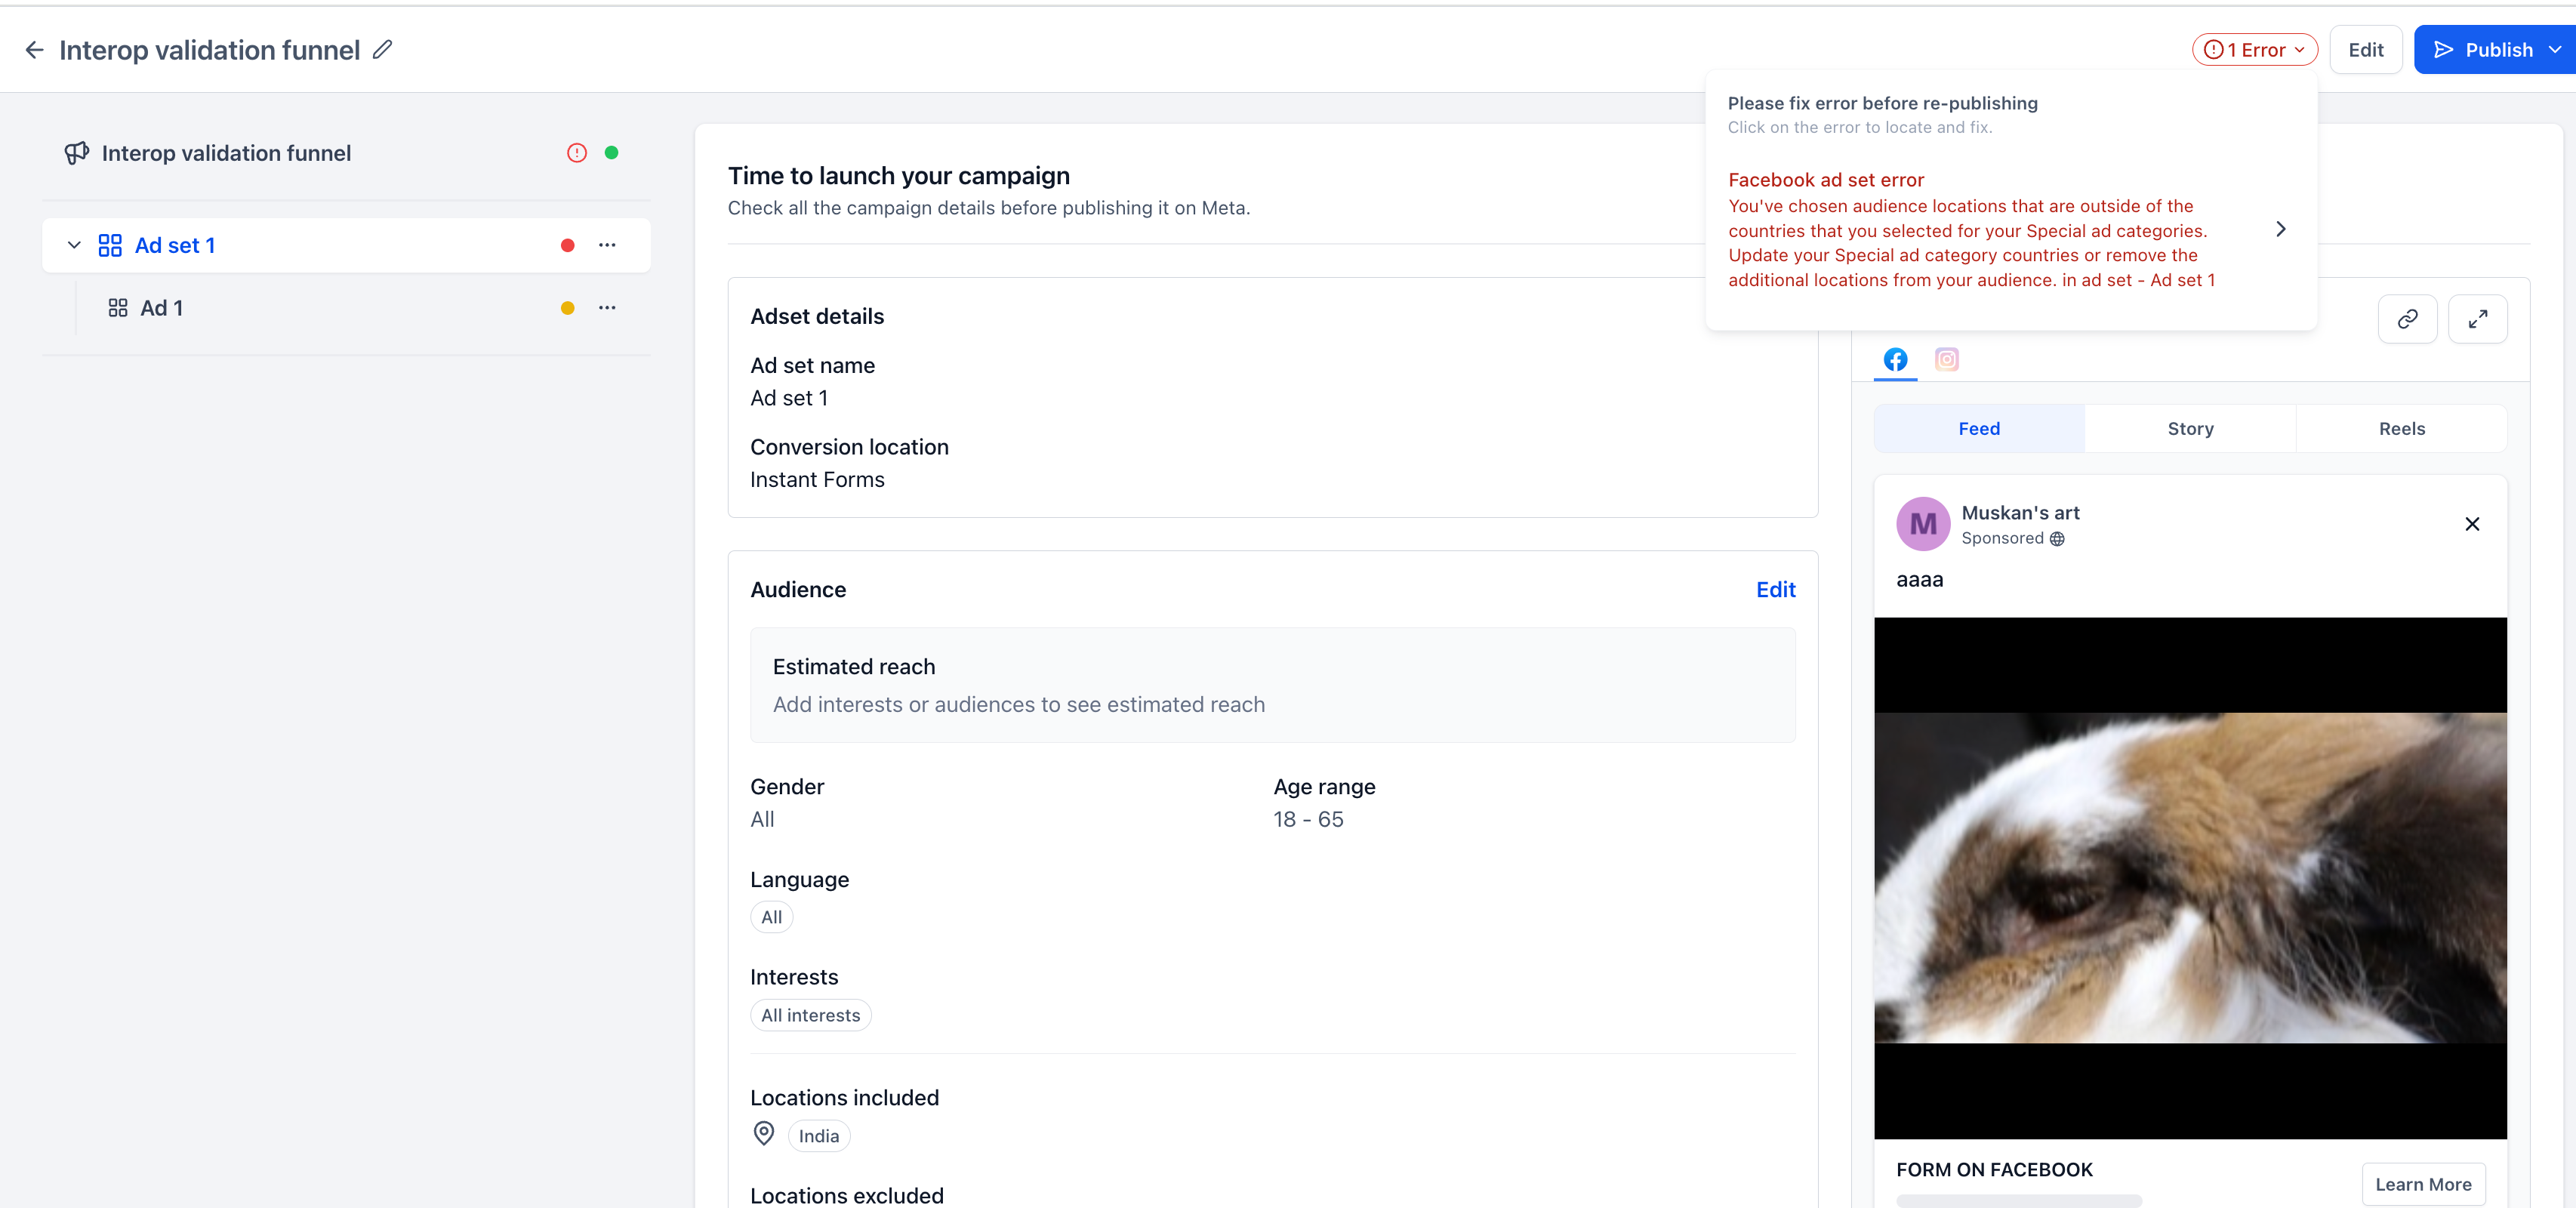Image resolution: width=2576 pixels, height=1208 pixels.
Task: Click the FORM ON FACEBOOK label
Action: (x=1993, y=1170)
